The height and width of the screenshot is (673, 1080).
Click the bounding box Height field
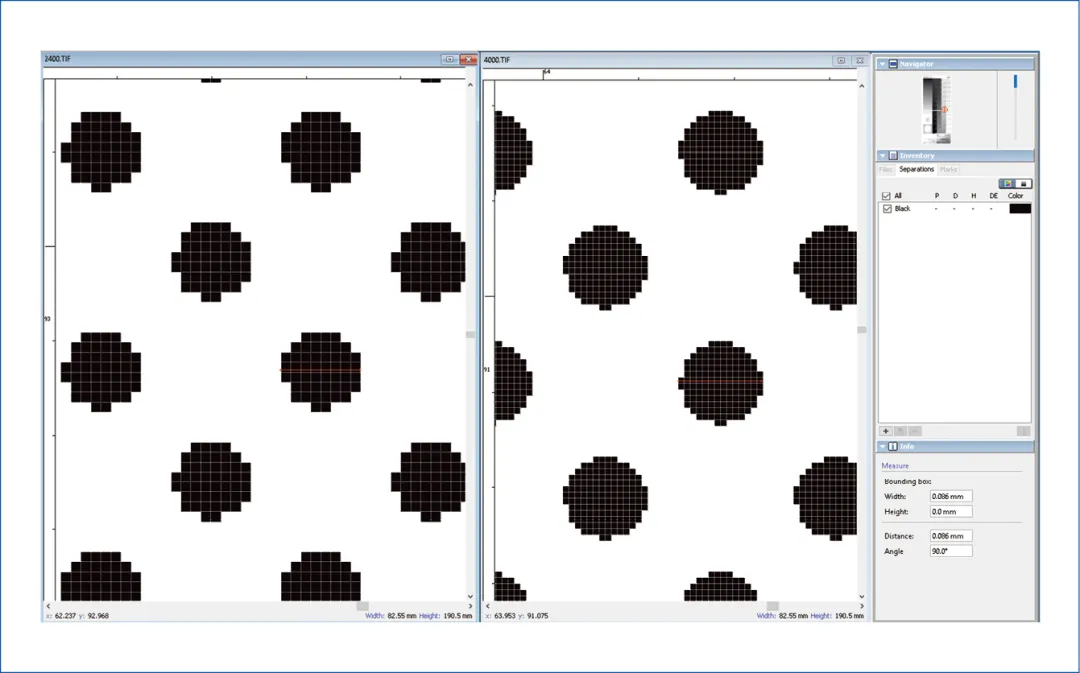coord(951,512)
